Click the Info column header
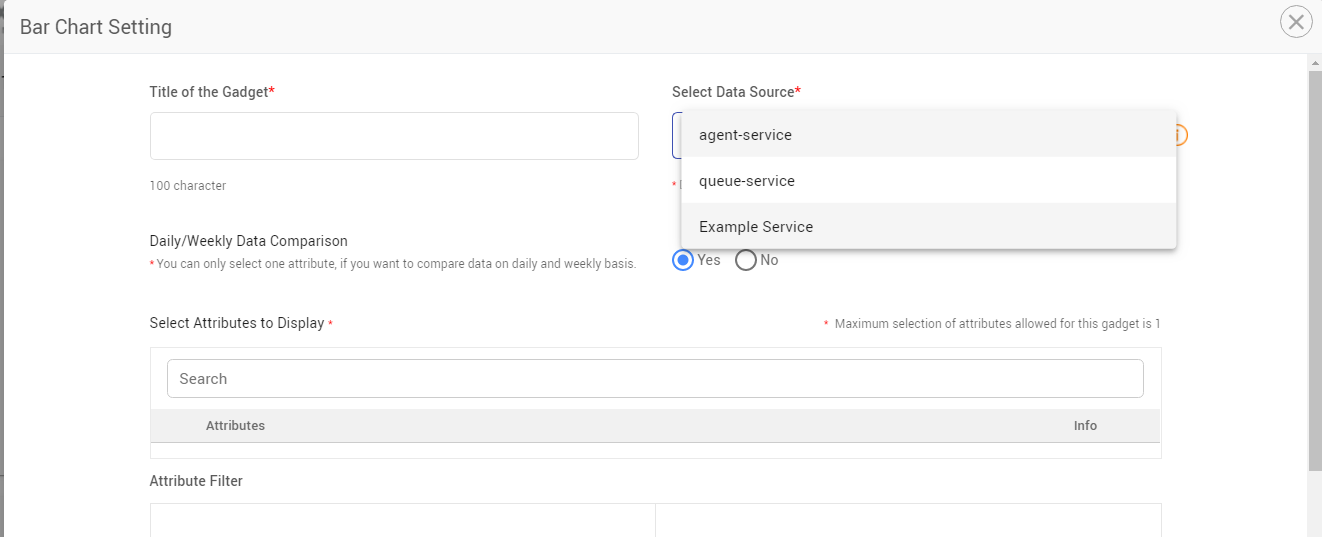1322x537 pixels. pos(1085,426)
